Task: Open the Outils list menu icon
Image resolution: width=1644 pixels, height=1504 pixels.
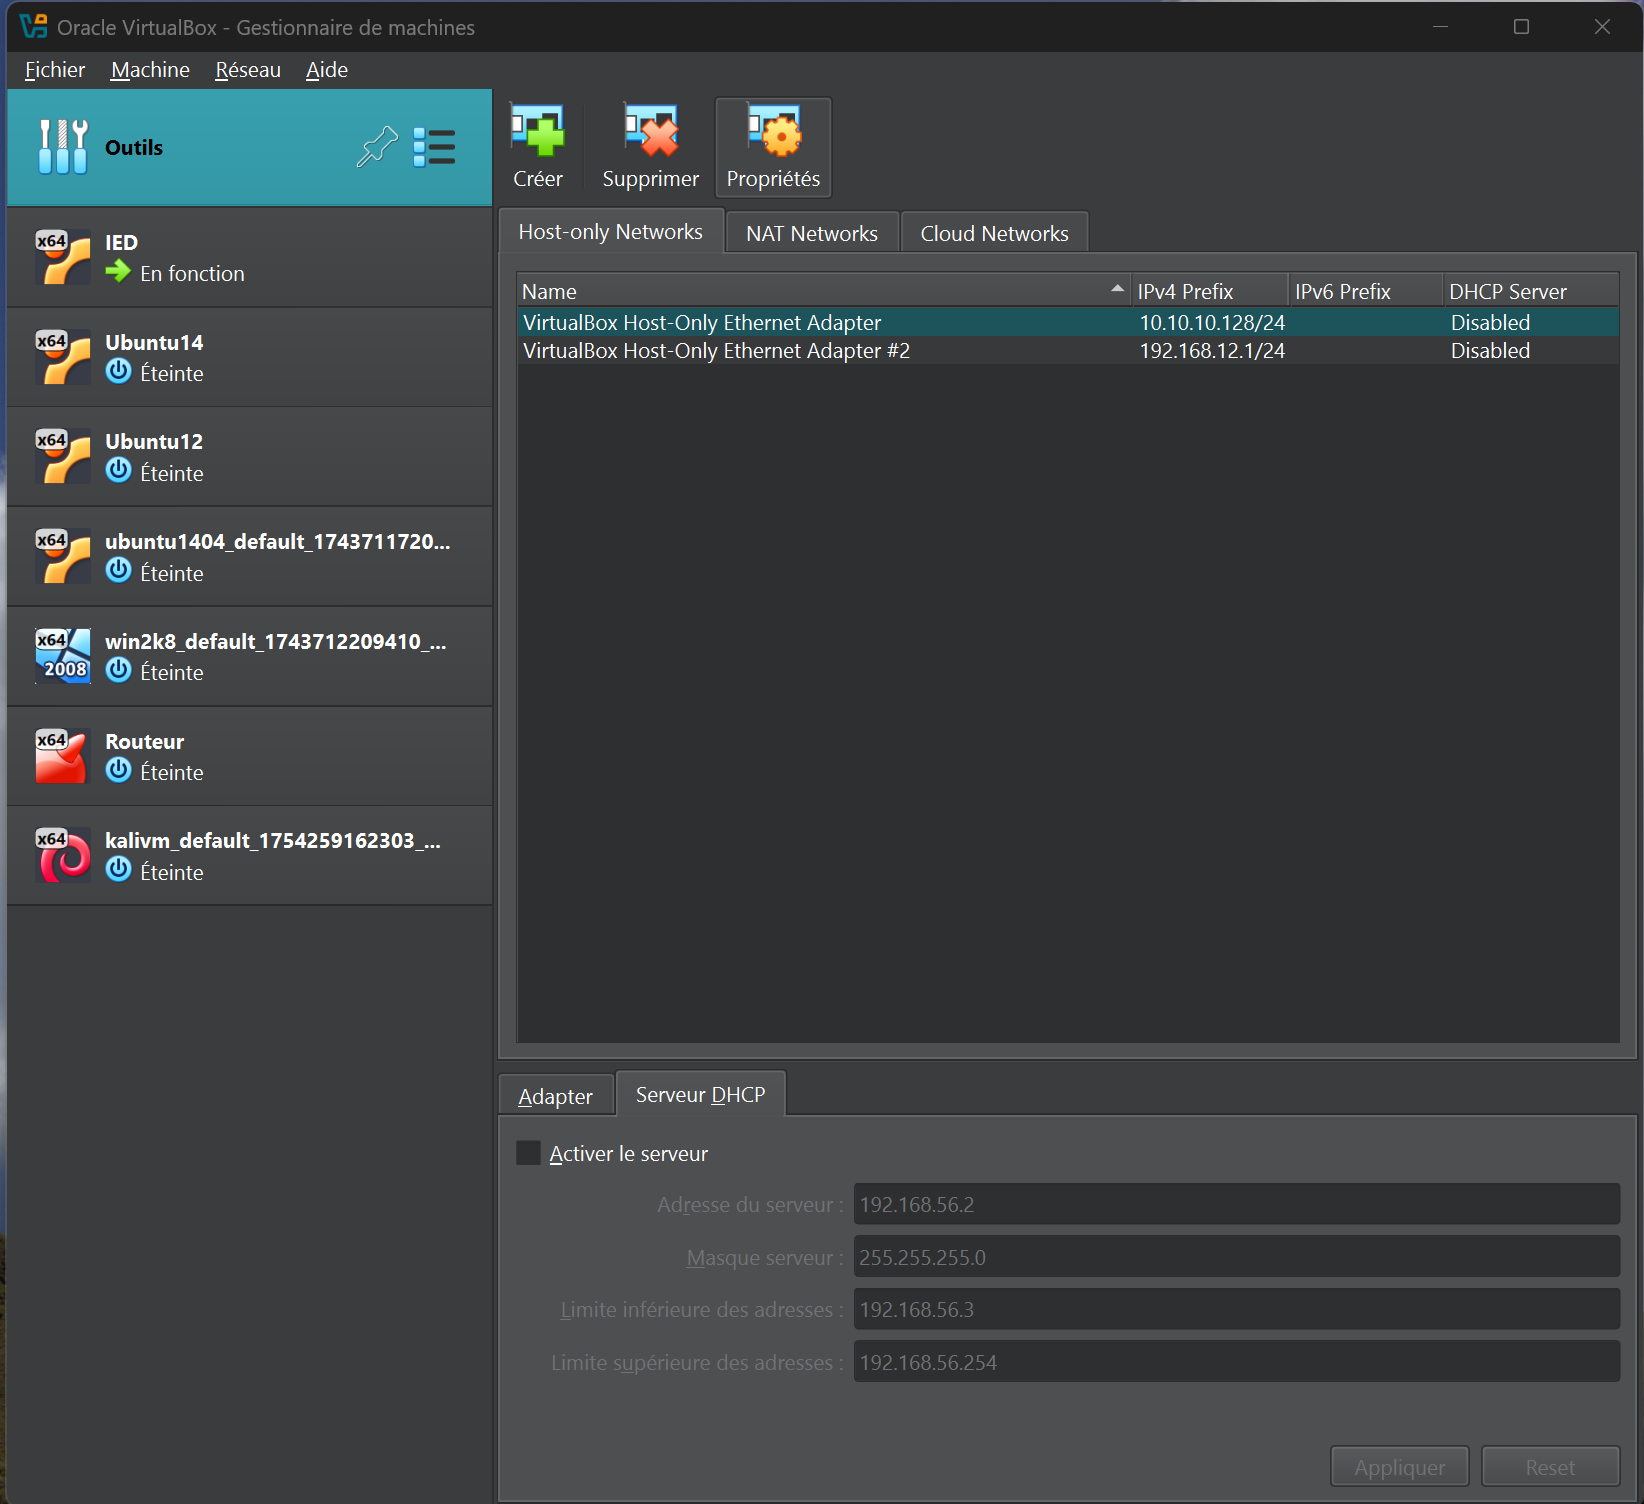Action: tap(434, 147)
